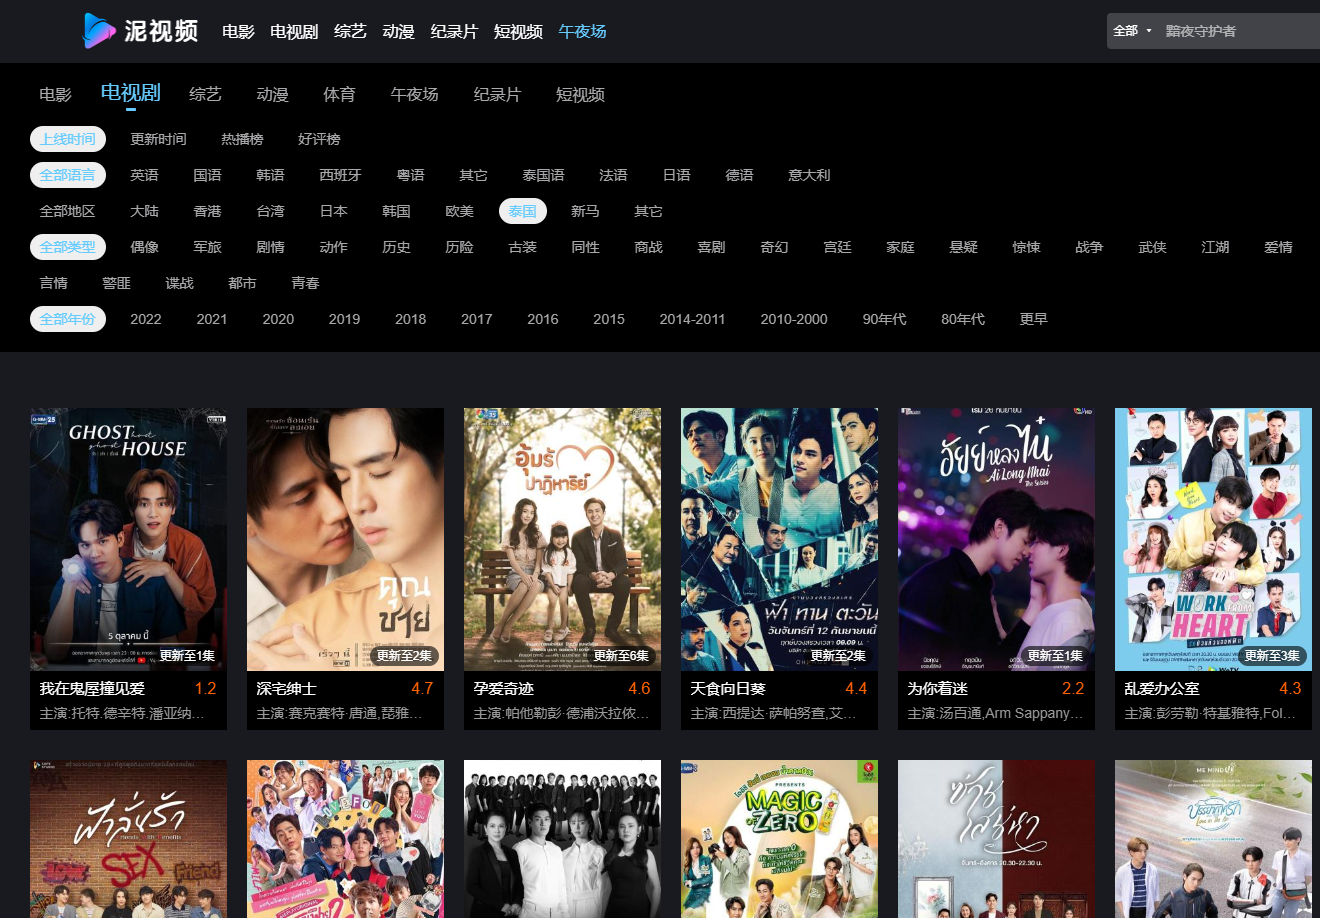Viewport: 1320px width, 918px height.
Task: Open the Ghost Host Ghost House poster
Action: (128, 538)
